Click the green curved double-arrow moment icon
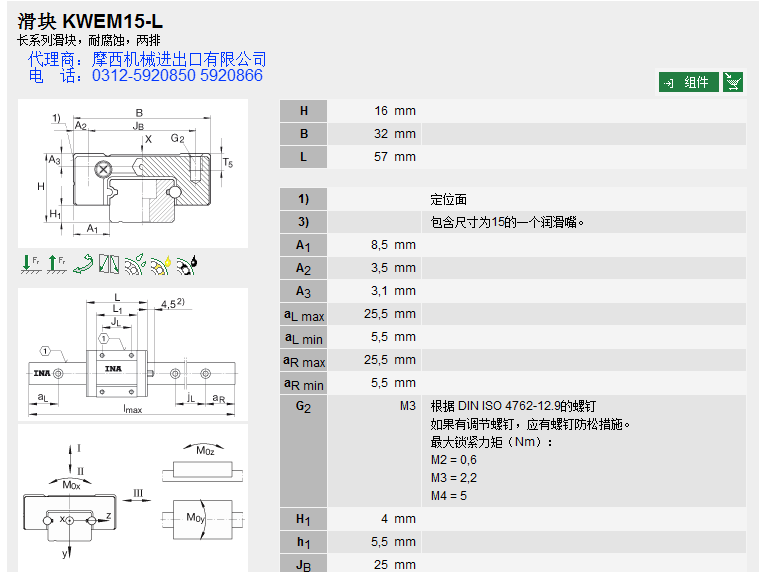The width and height of the screenshot is (759, 572). tap(83, 264)
